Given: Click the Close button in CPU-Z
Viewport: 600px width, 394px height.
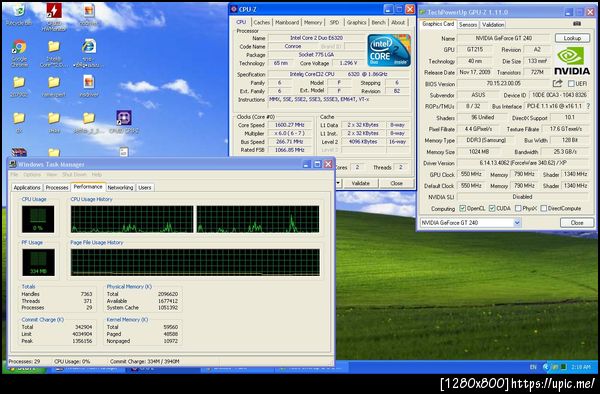Looking at the screenshot, I should coord(396,183).
